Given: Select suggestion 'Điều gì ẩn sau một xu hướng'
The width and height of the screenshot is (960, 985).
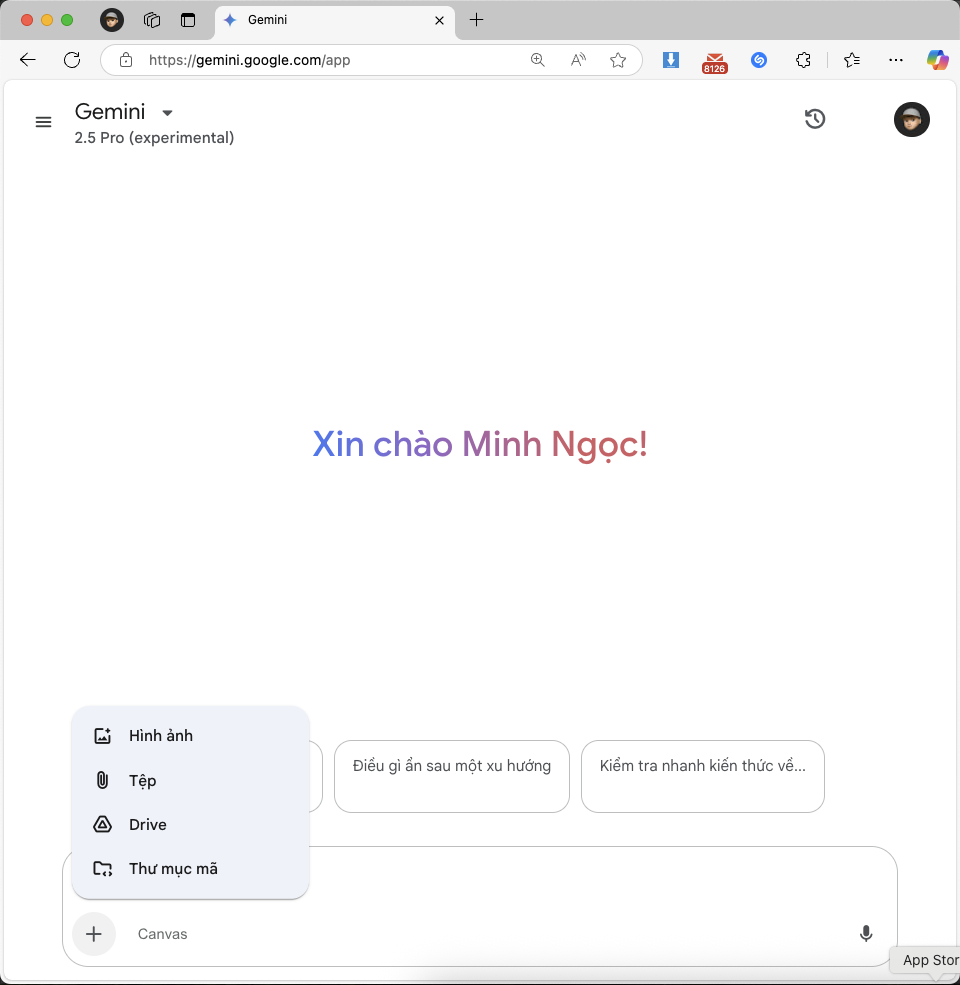Looking at the screenshot, I should 452,776.
